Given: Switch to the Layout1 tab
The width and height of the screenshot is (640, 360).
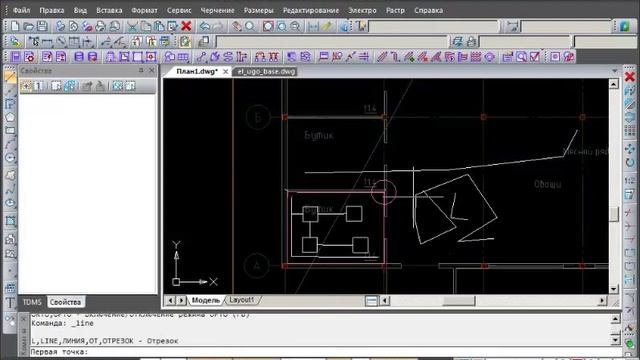Looking at the screenshot, I should point(241,300).
